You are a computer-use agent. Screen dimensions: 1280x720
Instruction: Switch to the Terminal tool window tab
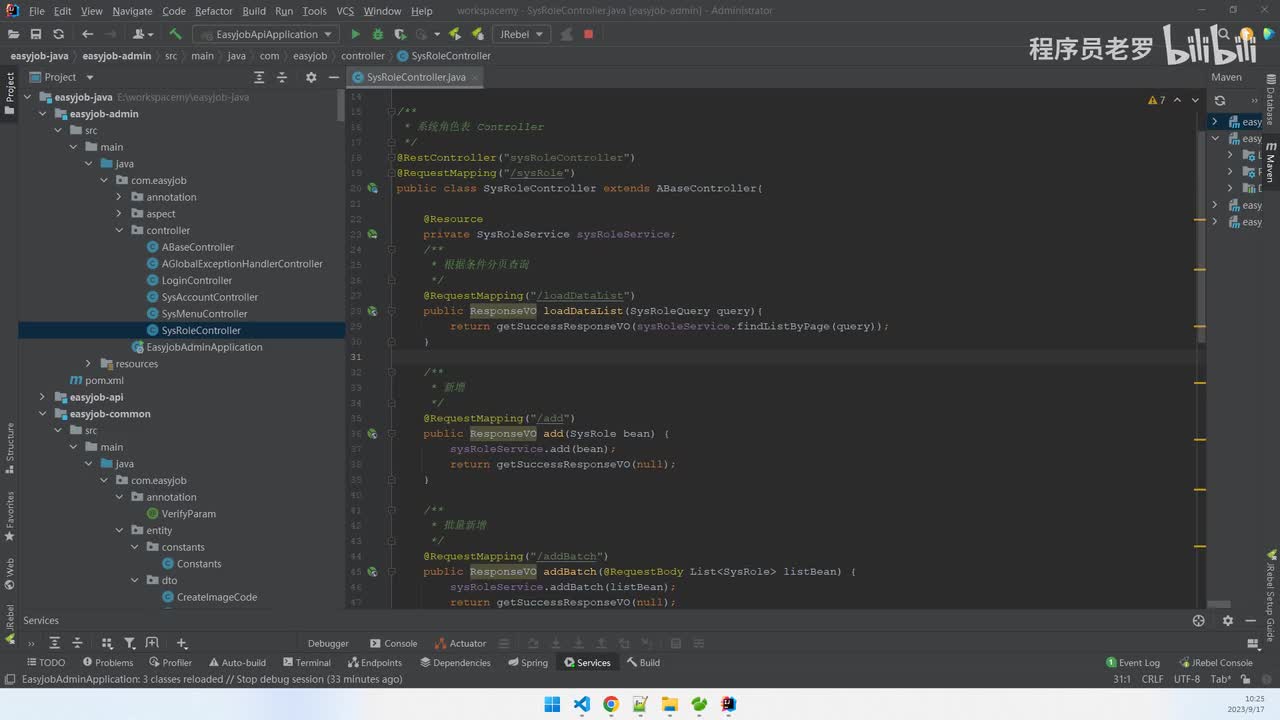point(306,662)
